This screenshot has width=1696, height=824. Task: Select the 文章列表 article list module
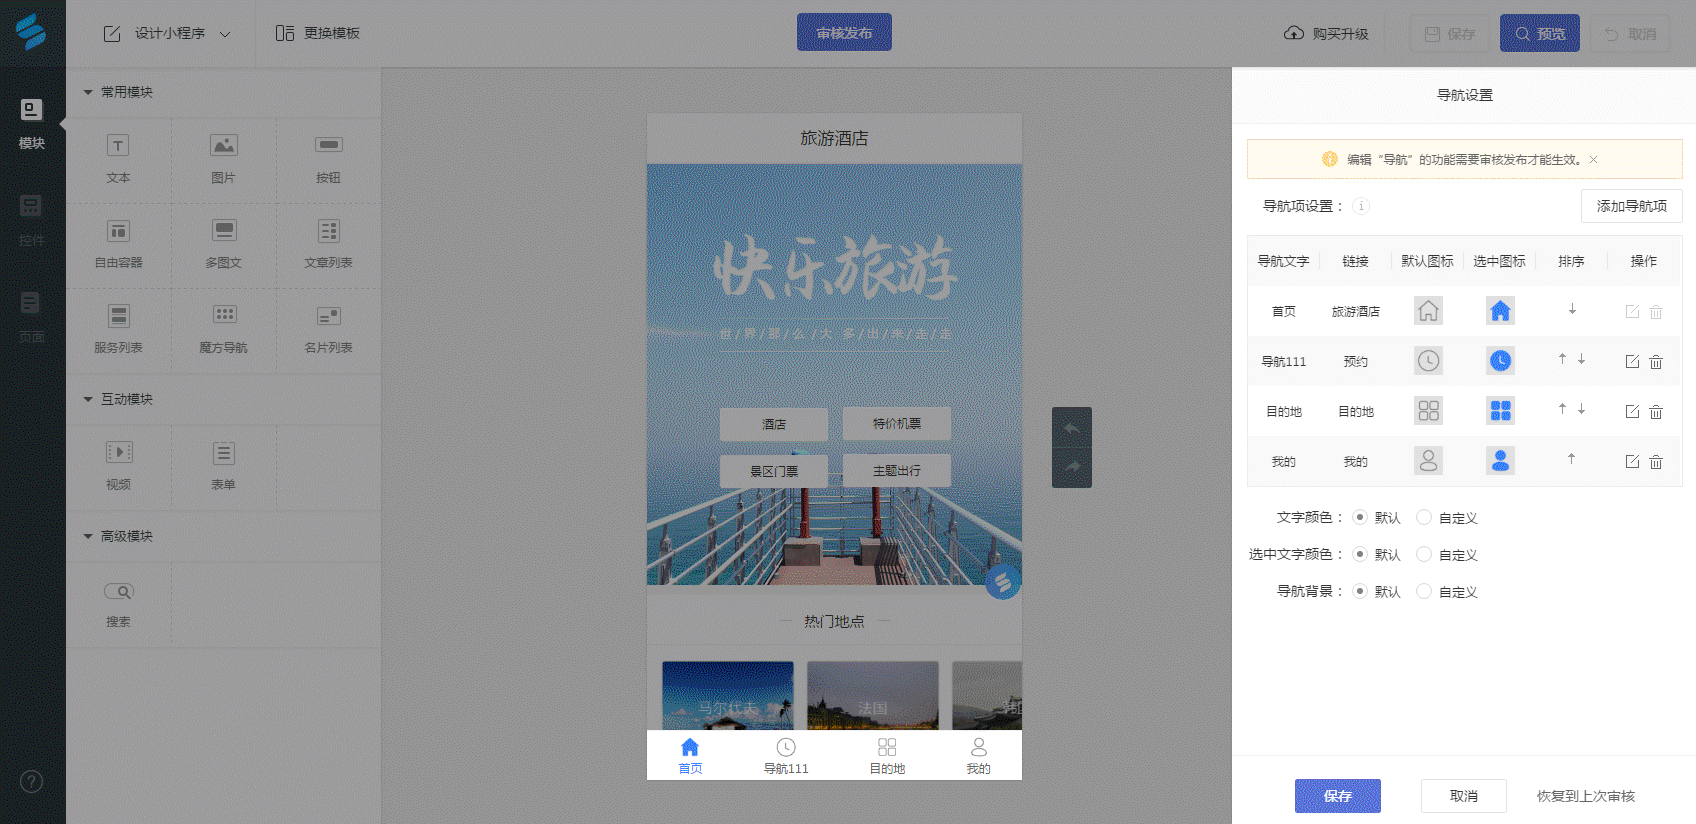point(328,244)
